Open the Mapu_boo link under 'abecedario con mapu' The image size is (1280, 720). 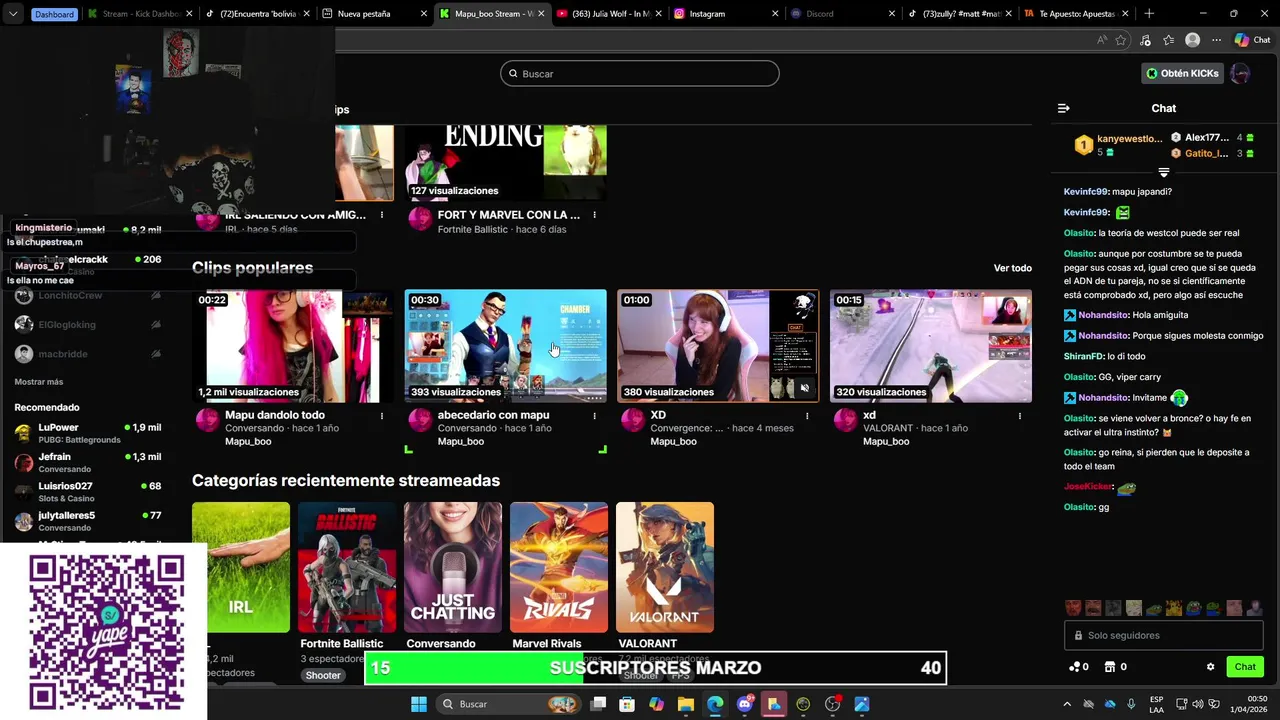click(460, 441)
